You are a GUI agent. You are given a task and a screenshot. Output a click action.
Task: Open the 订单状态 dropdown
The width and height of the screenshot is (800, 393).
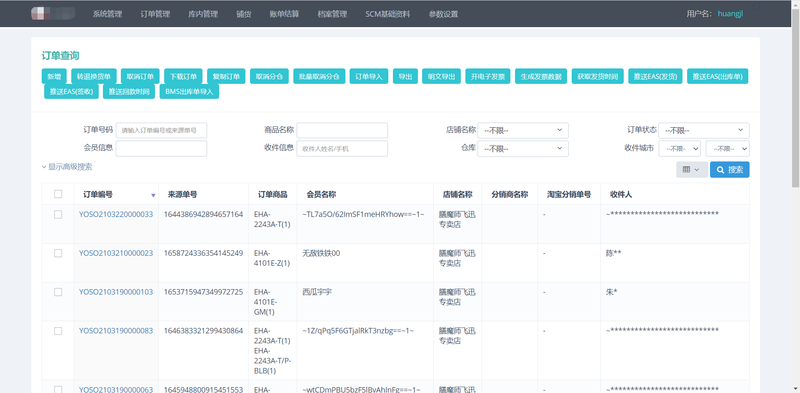coord(704,130)
